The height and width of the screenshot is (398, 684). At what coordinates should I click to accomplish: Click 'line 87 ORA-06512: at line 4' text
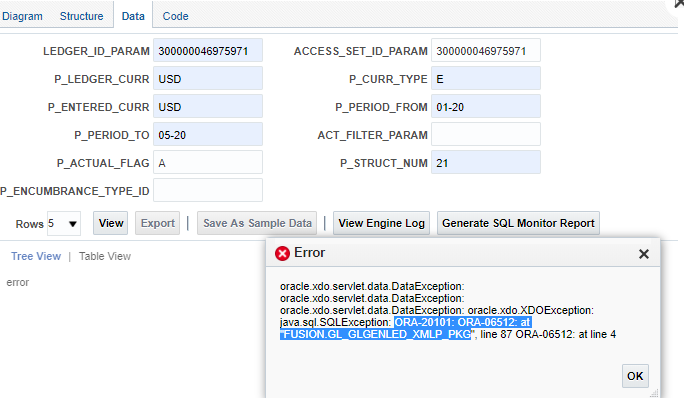(x=548, y=334)
